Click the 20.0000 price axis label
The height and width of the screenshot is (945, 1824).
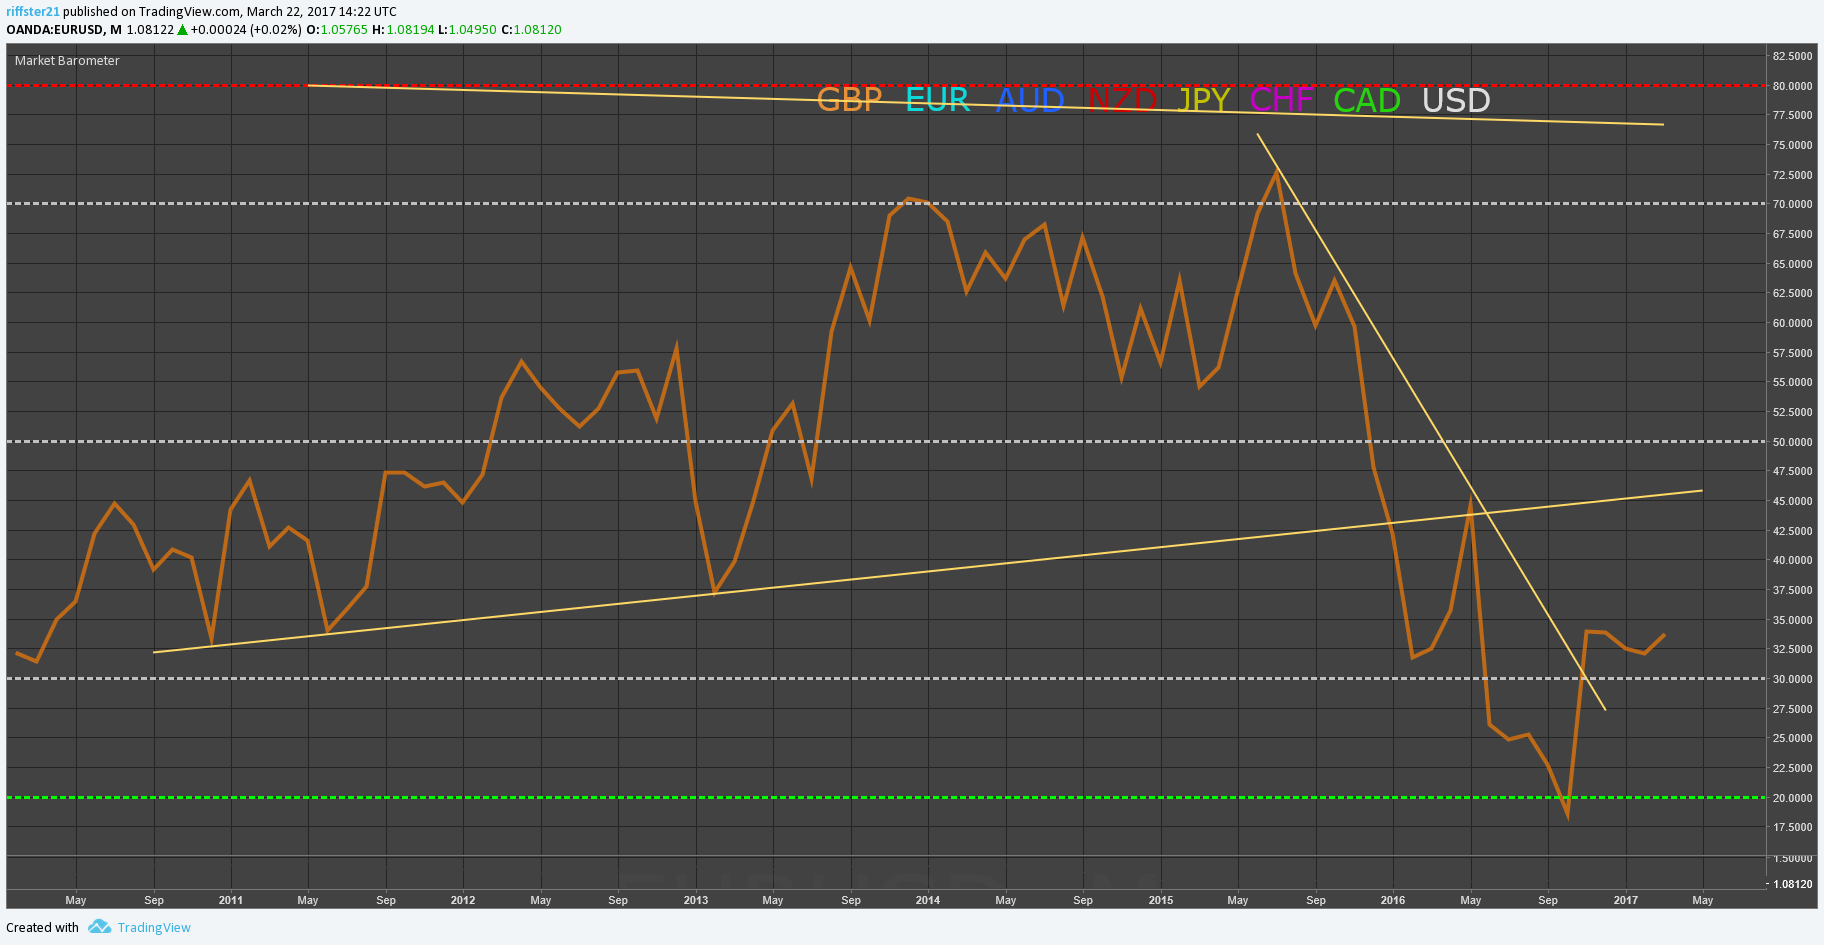tap(1792, 798)
